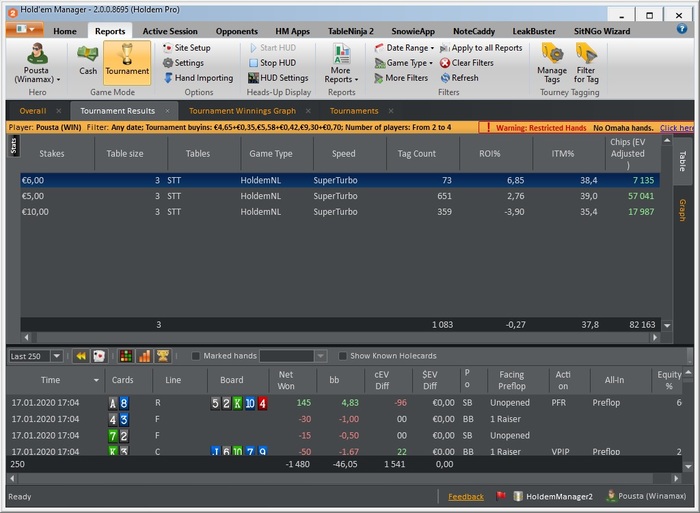The width and height of the screenshot is (700, 513).
Task: Click Filter for Tag
Action: coord(586,63)
